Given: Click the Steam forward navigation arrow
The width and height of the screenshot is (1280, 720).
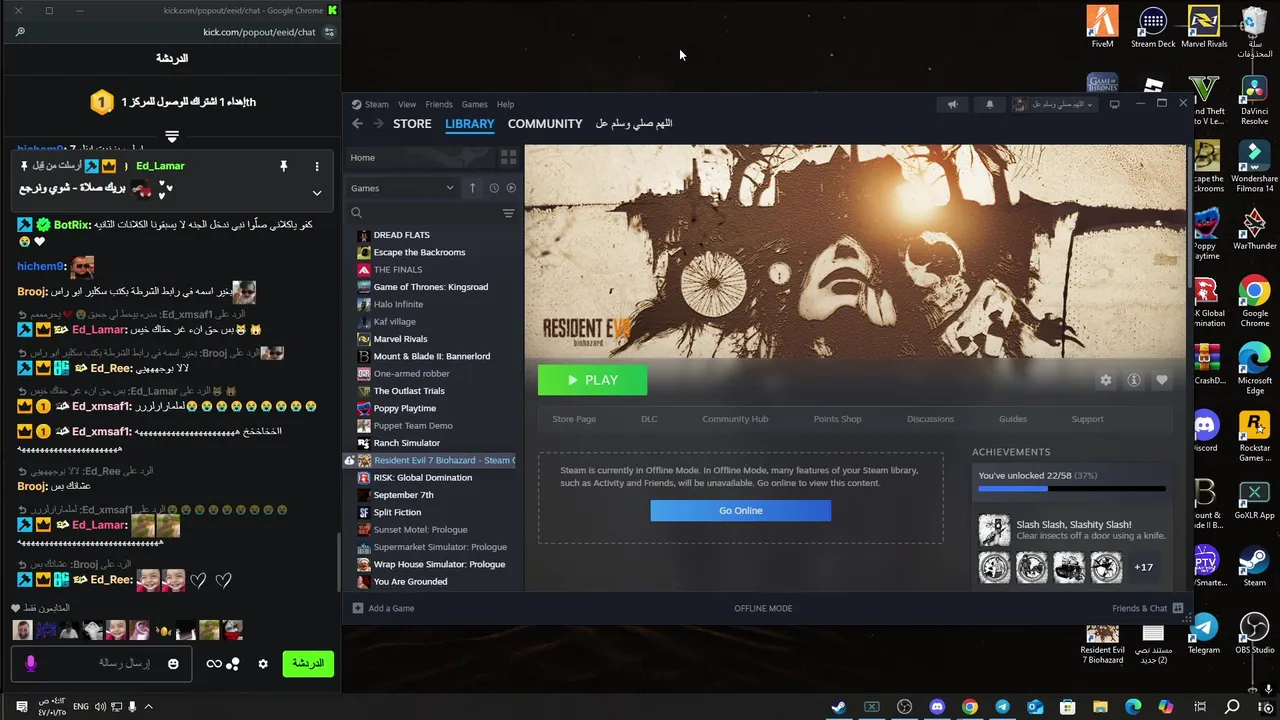Looking at the screenshot, I should coord(378,123).
